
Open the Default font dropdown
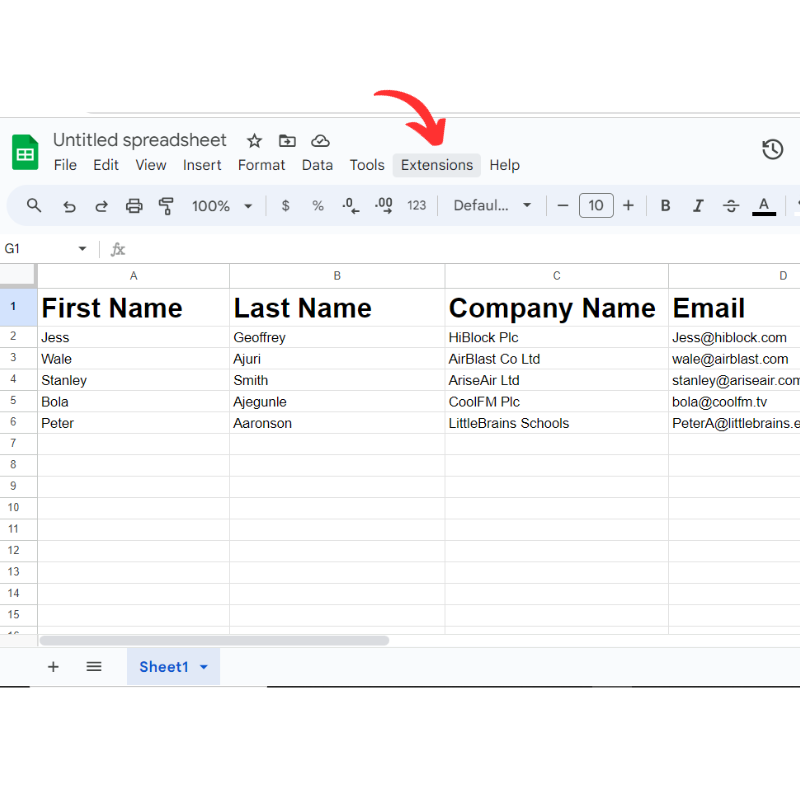tap(492, 206)
